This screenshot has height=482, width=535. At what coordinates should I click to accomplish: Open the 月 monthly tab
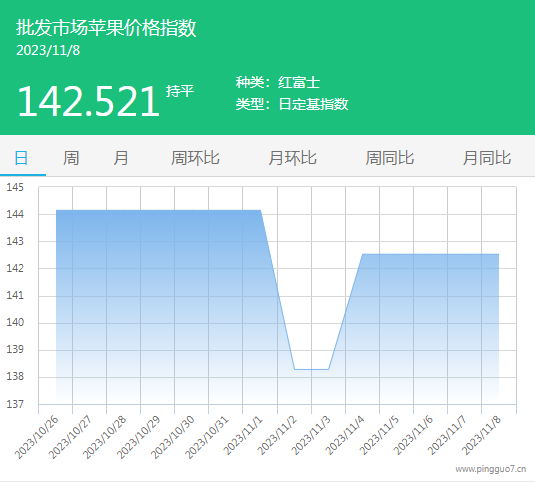[x=121, y=158]
